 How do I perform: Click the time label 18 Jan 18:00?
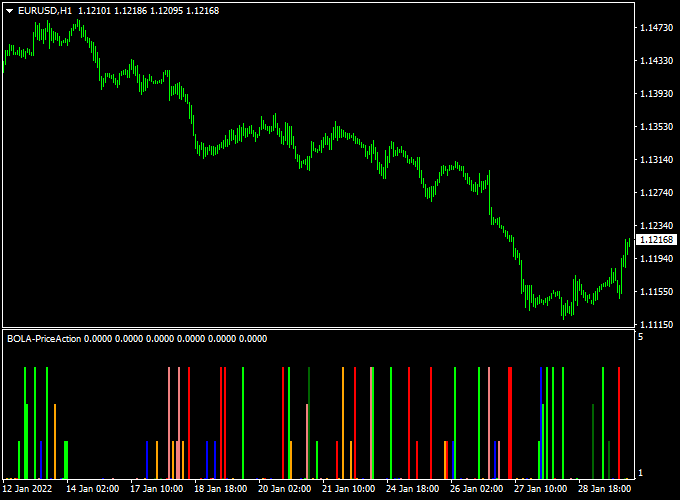(x=220, y=489)
